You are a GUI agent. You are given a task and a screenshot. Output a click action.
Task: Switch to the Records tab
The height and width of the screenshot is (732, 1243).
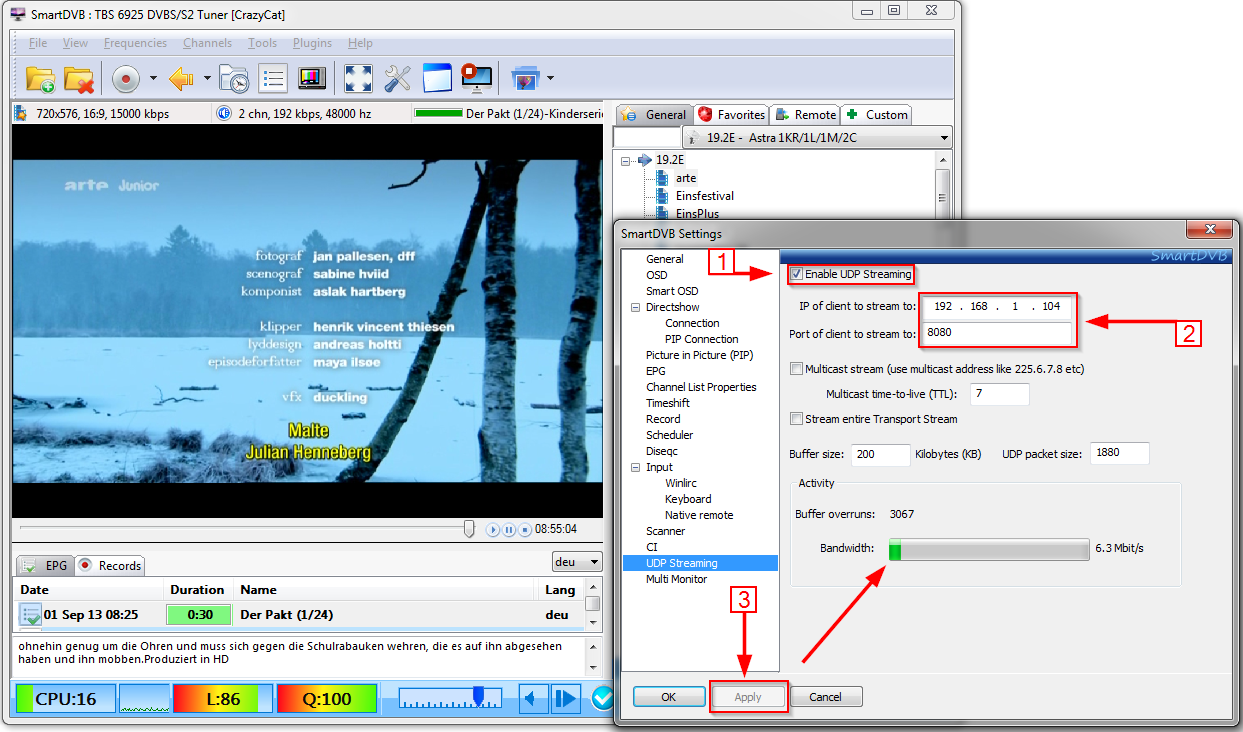point(110,565)
